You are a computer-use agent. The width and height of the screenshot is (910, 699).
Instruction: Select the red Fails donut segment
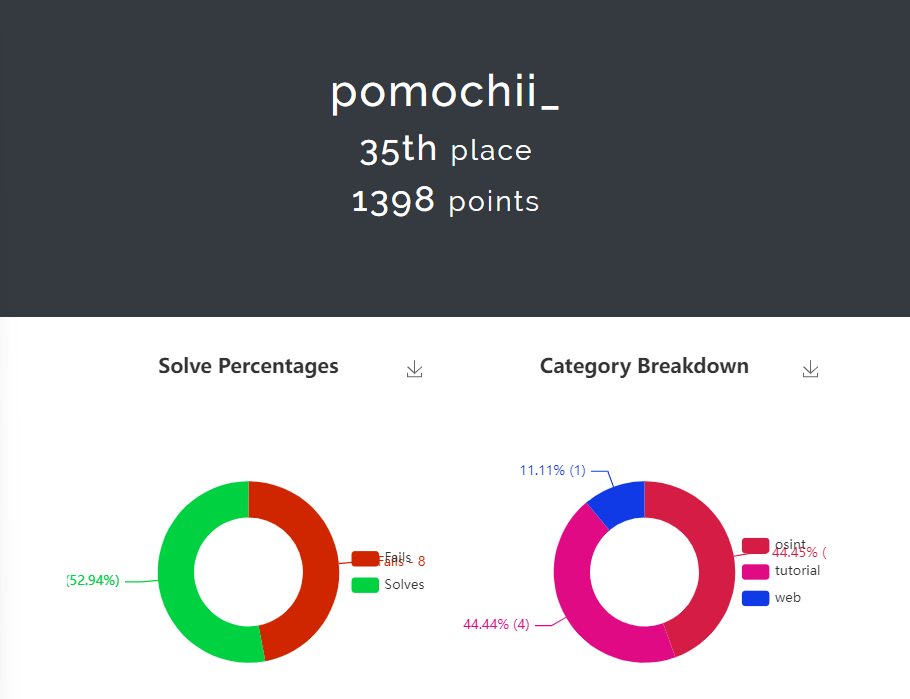pyautogui.click(x=318, y=570)
